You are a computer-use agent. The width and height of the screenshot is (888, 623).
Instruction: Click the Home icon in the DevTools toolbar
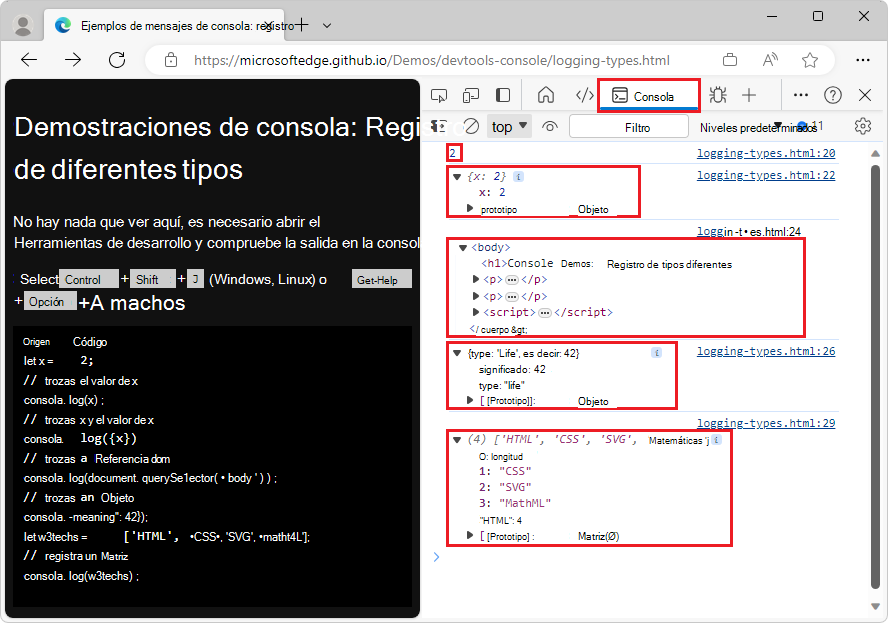click(x=545, y=95)
